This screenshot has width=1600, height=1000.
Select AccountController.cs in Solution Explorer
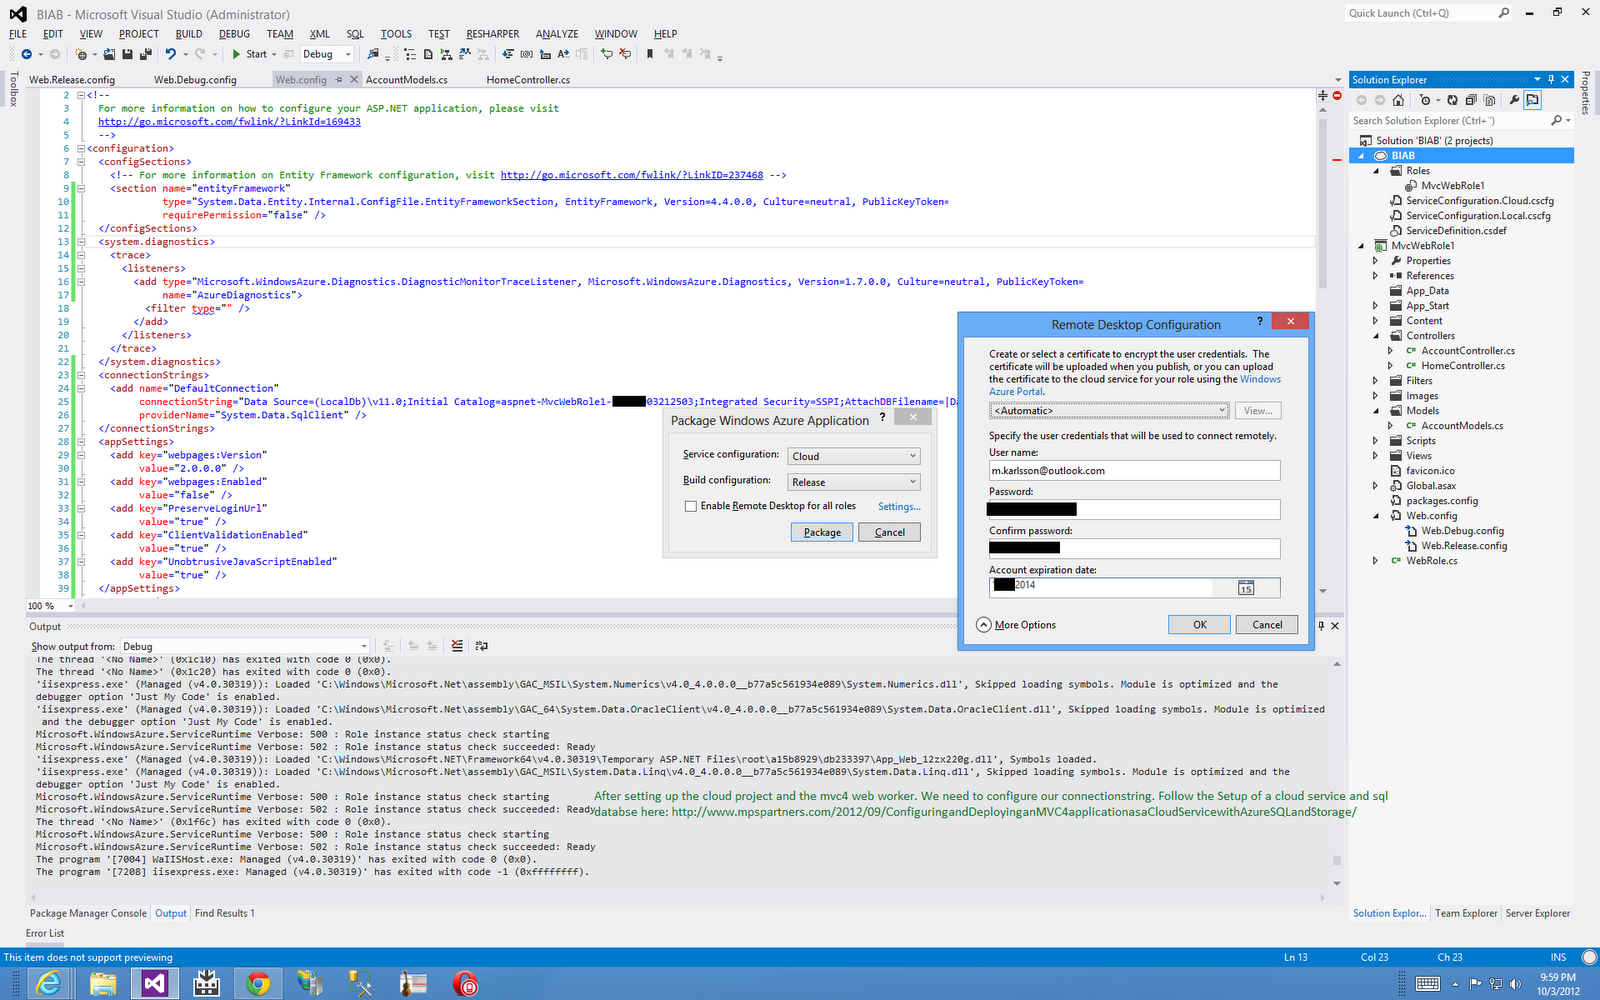[1468, 351]
